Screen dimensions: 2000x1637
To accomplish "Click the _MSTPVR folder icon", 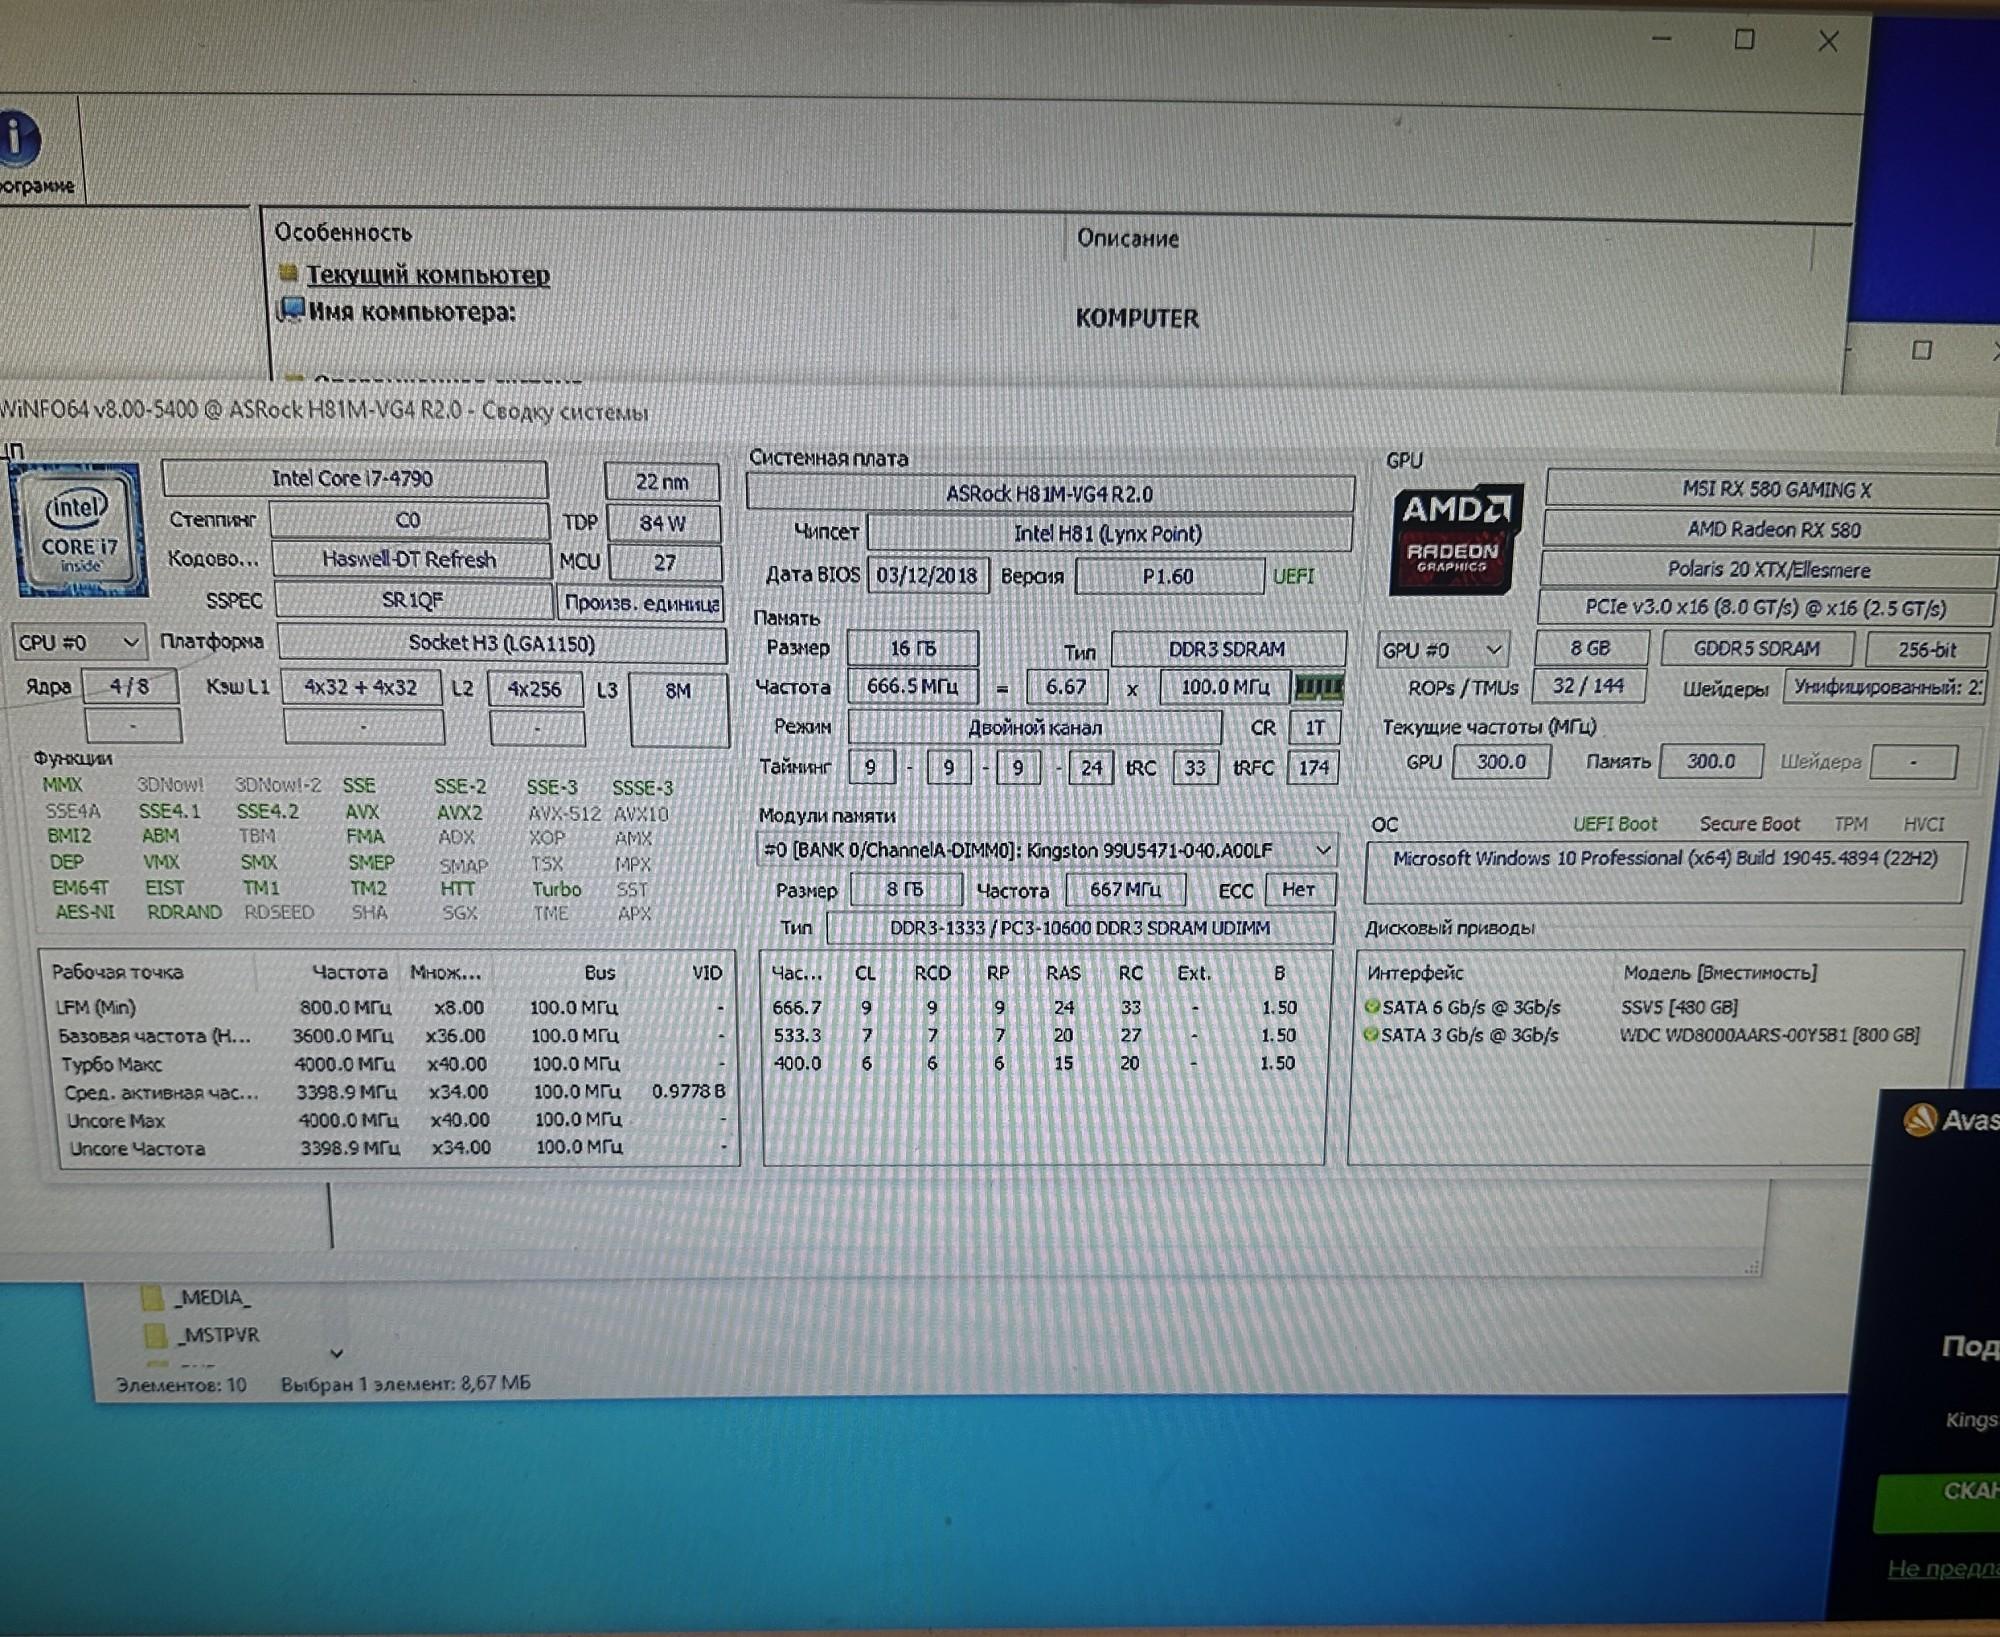I will pyautogui.click(x=155, y=1335).
